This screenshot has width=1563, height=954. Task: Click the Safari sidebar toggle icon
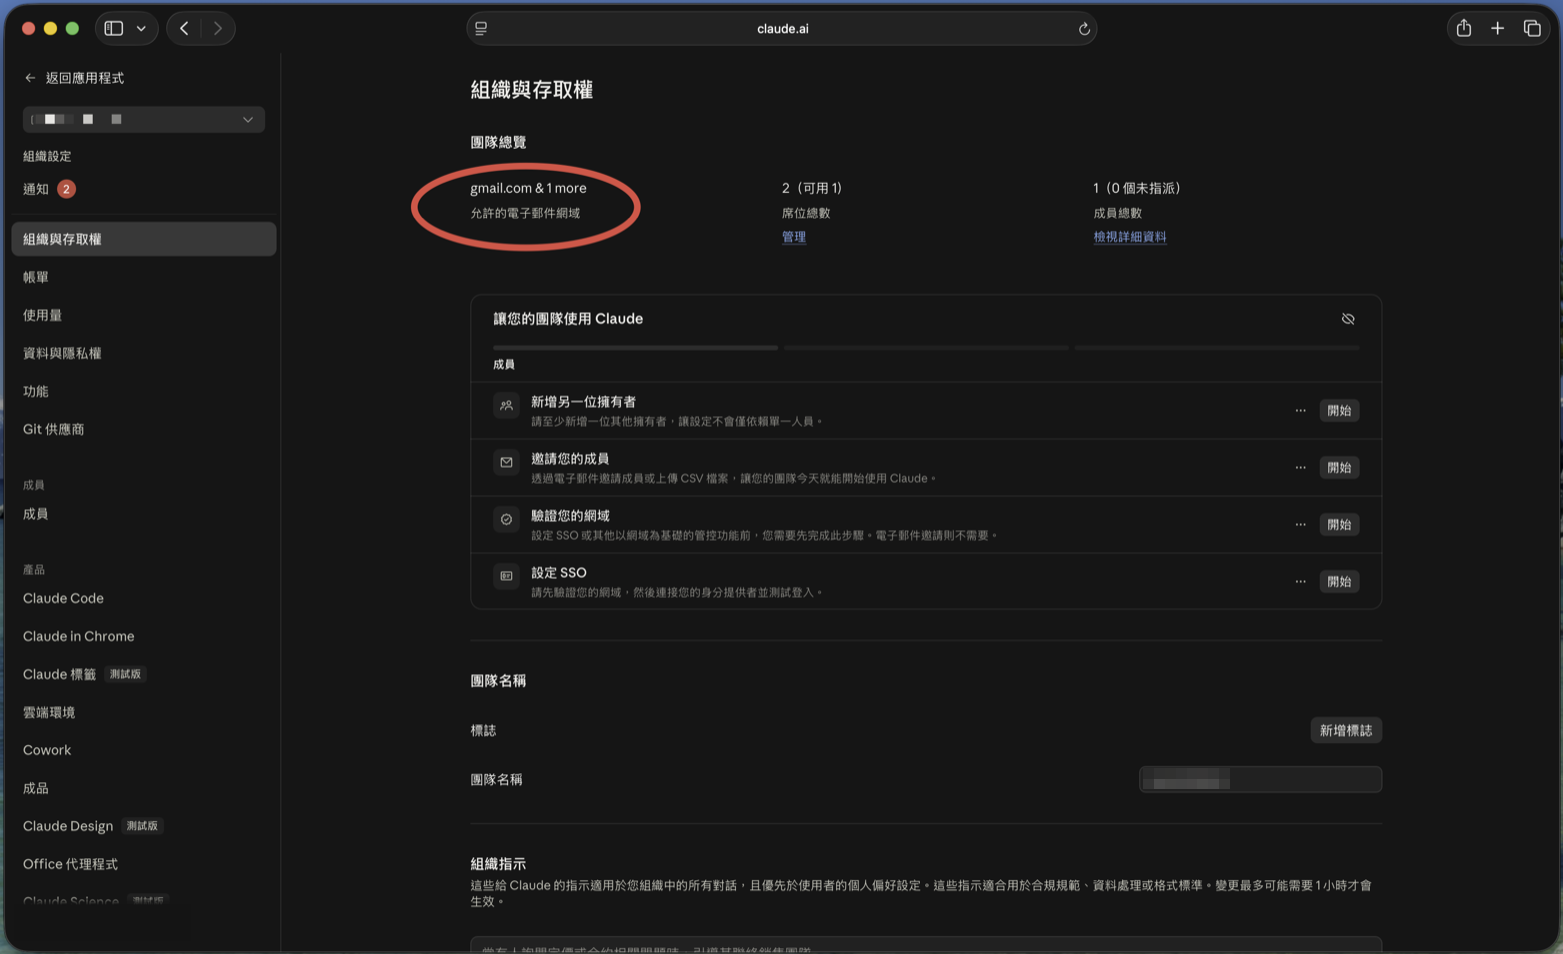pyautogui.click(x=114, y=28)
